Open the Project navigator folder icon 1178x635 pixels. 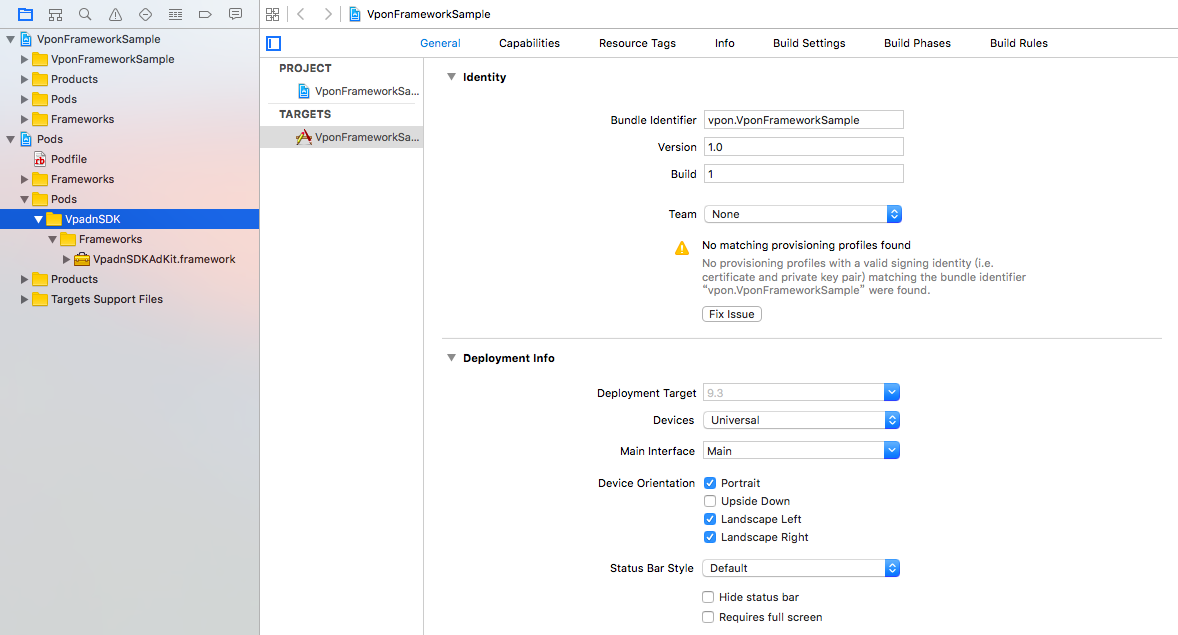tap(26, 14)
